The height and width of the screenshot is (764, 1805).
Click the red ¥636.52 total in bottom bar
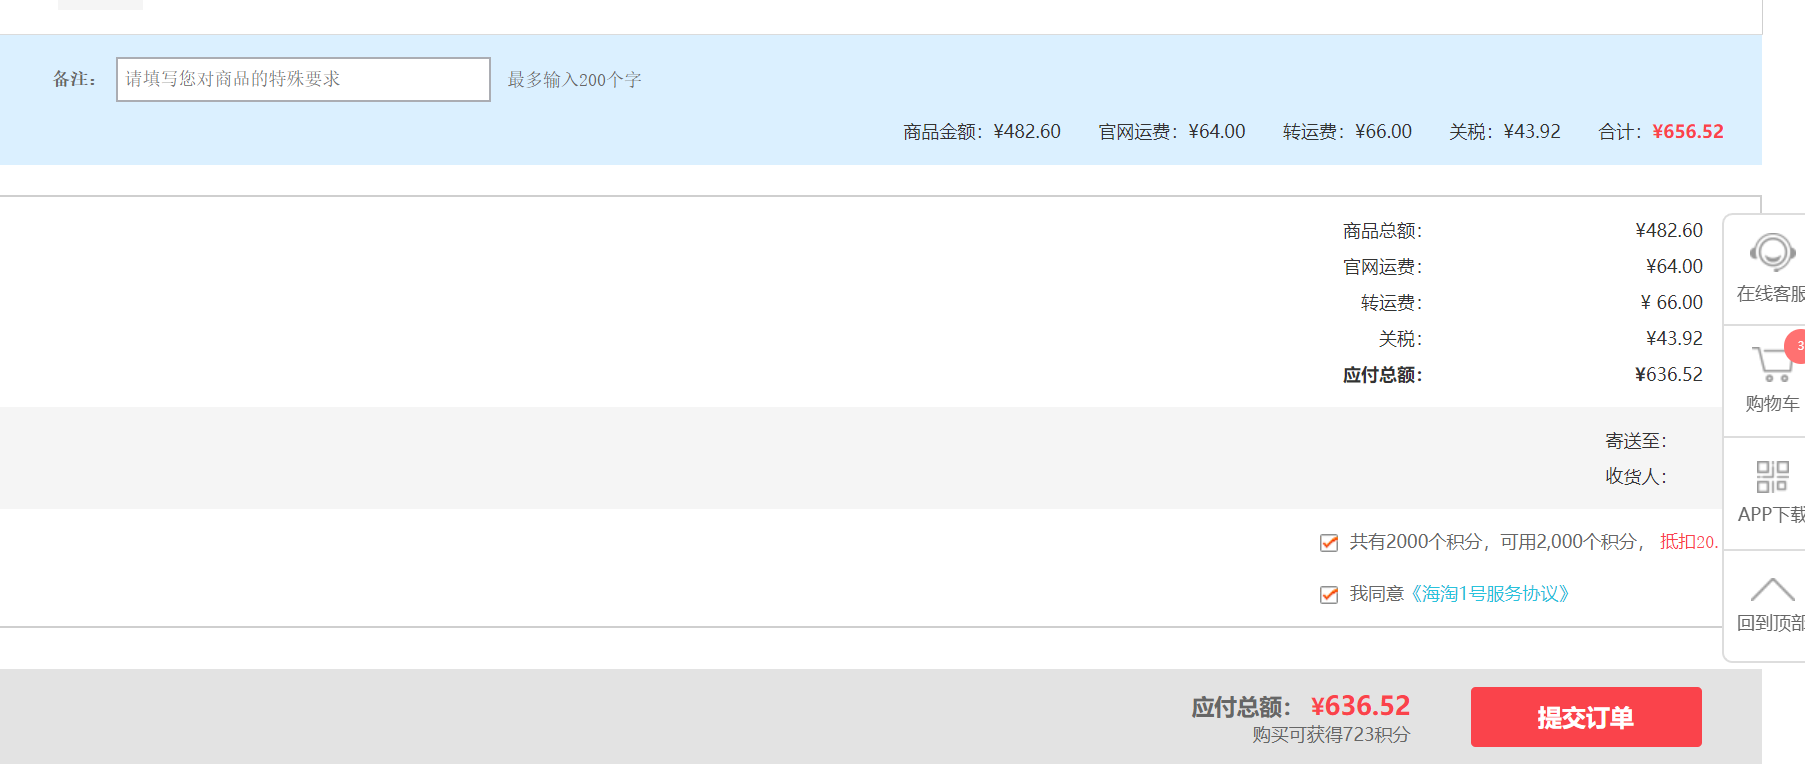(1360, 706)
